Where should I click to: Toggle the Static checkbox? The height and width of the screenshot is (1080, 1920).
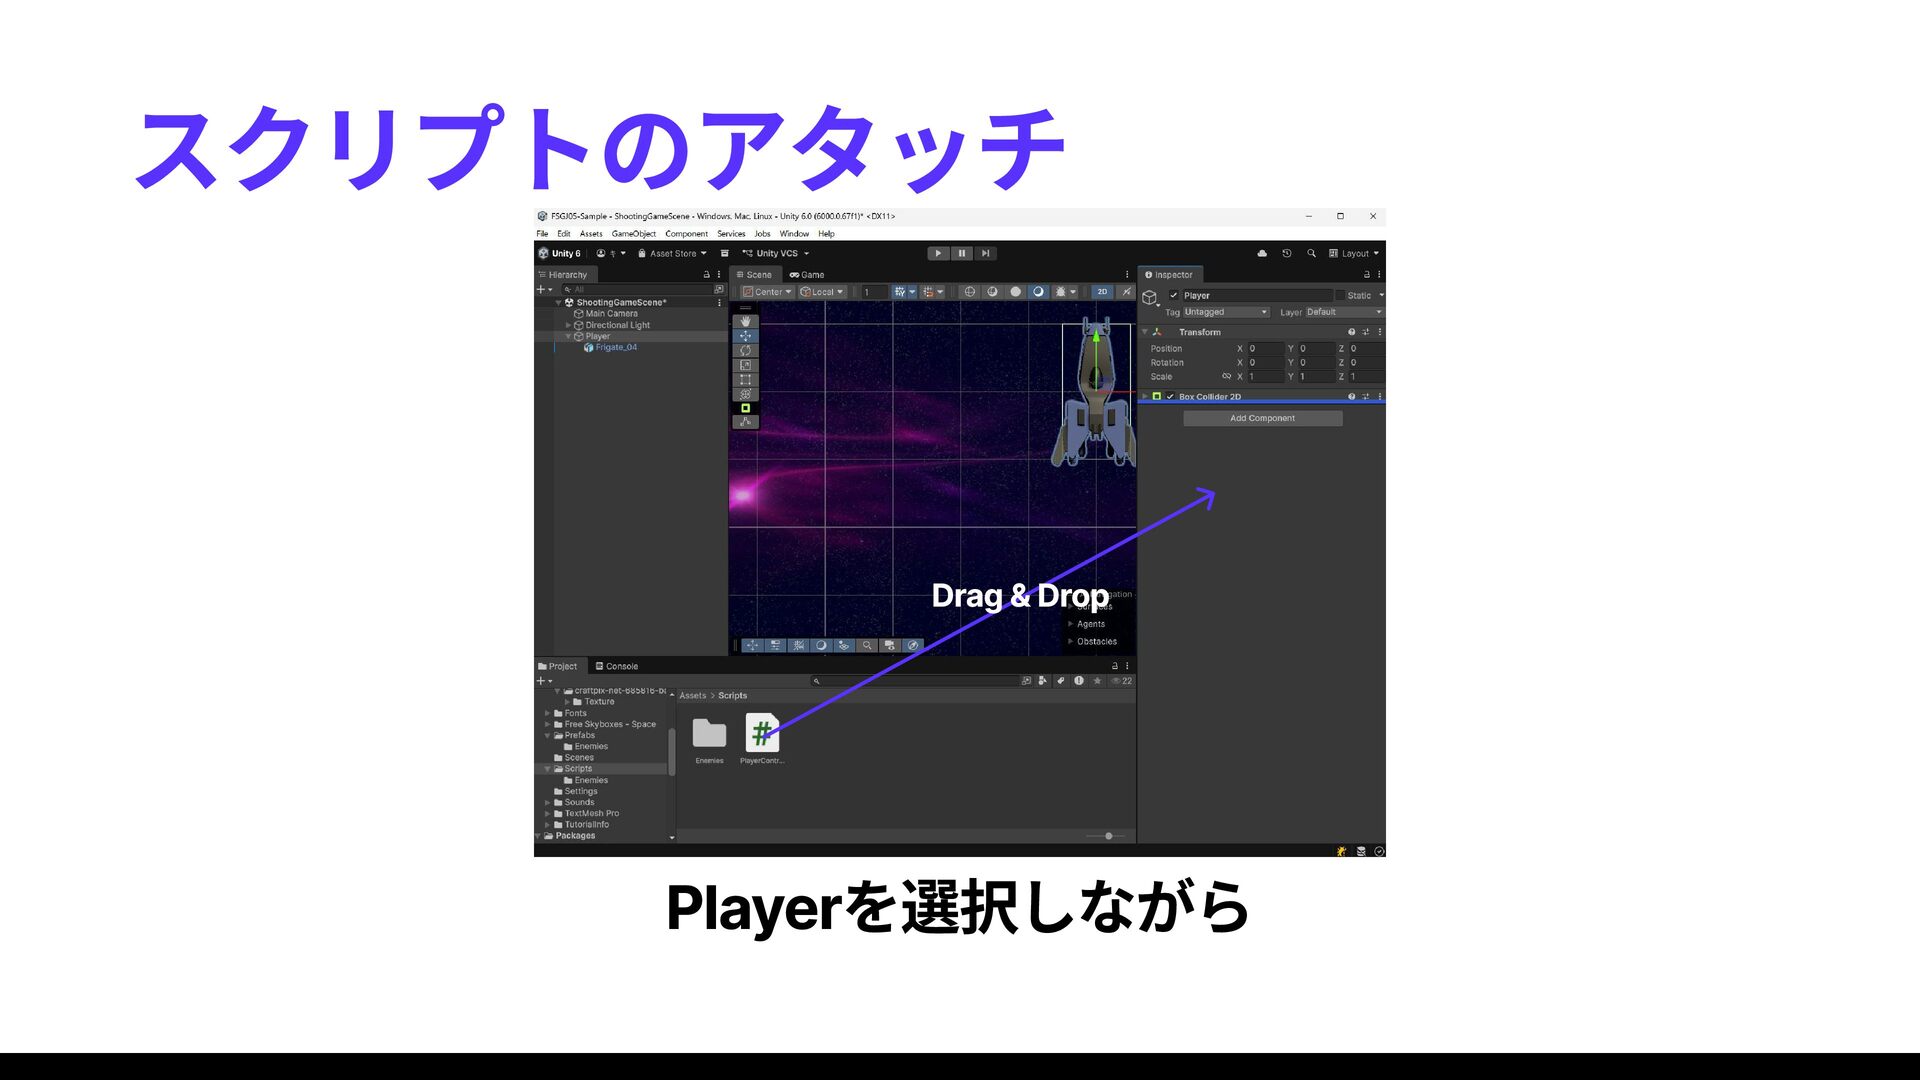coord(1341,295)
